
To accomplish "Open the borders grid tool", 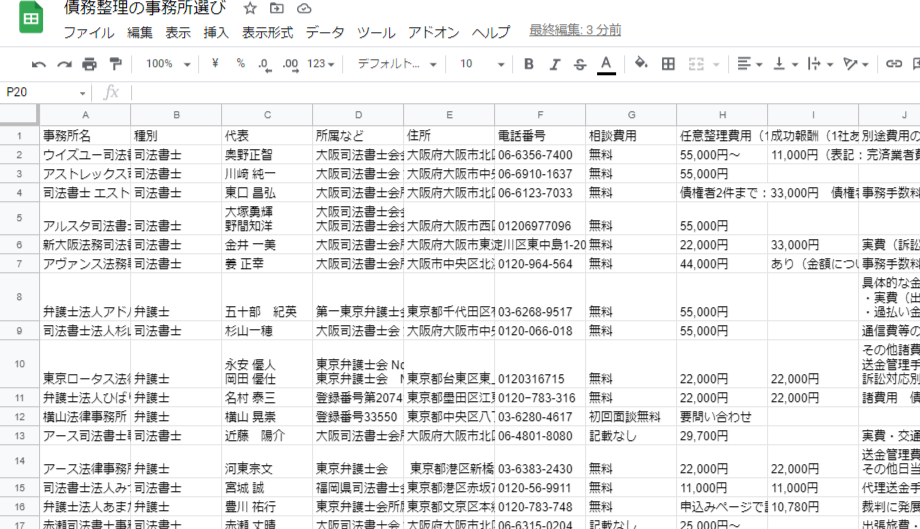I will [x=668, y=64].
